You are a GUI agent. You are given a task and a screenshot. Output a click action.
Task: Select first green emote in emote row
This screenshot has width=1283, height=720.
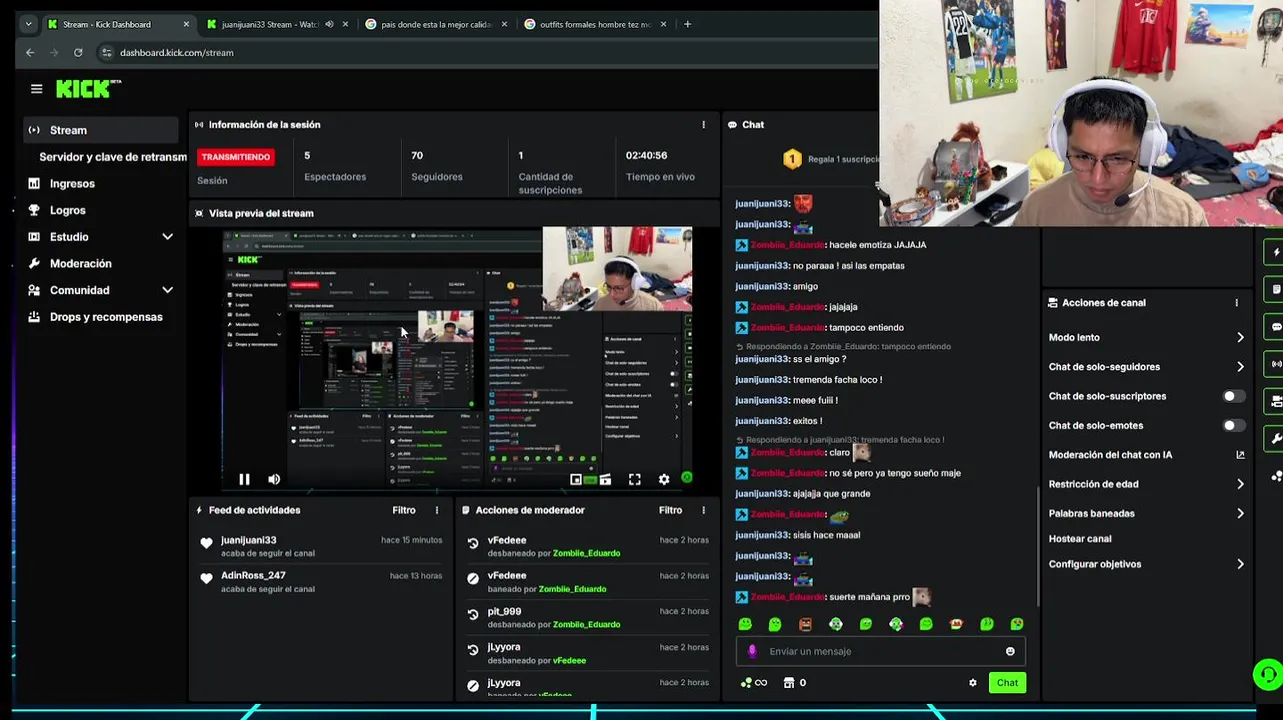(x=745, y=624)
